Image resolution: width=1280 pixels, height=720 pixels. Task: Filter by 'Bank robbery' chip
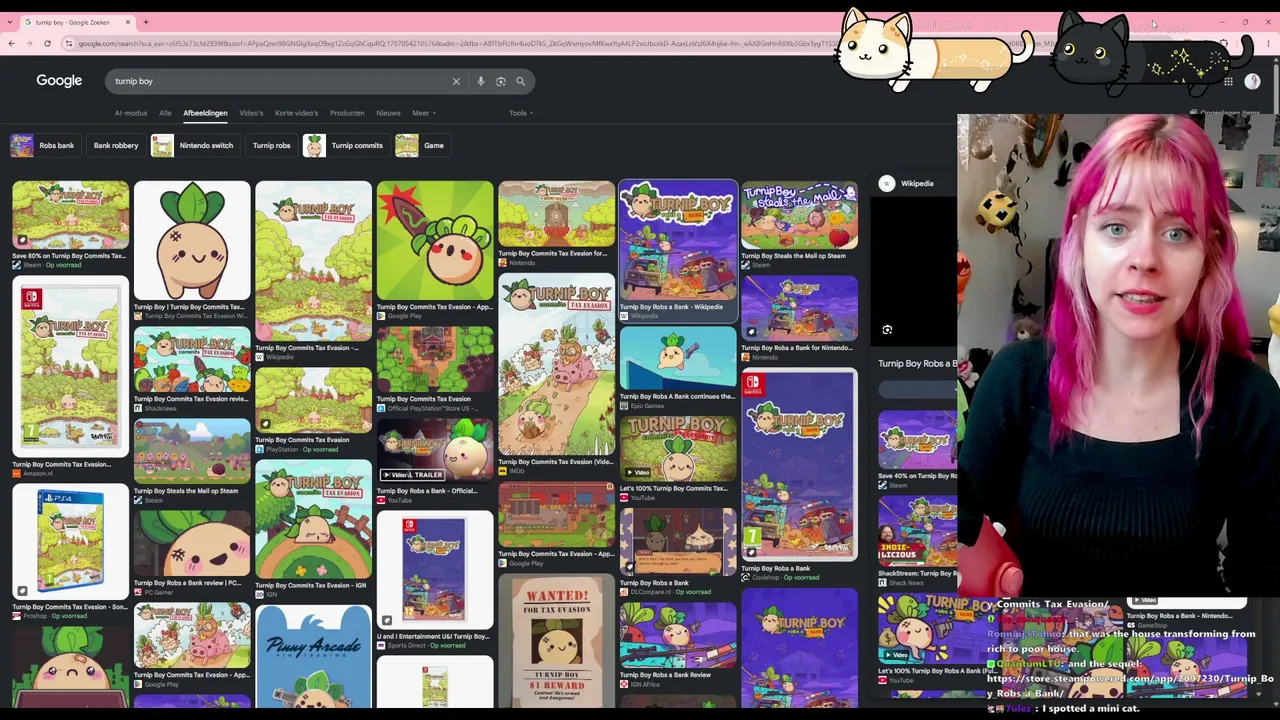coord(116,146)
